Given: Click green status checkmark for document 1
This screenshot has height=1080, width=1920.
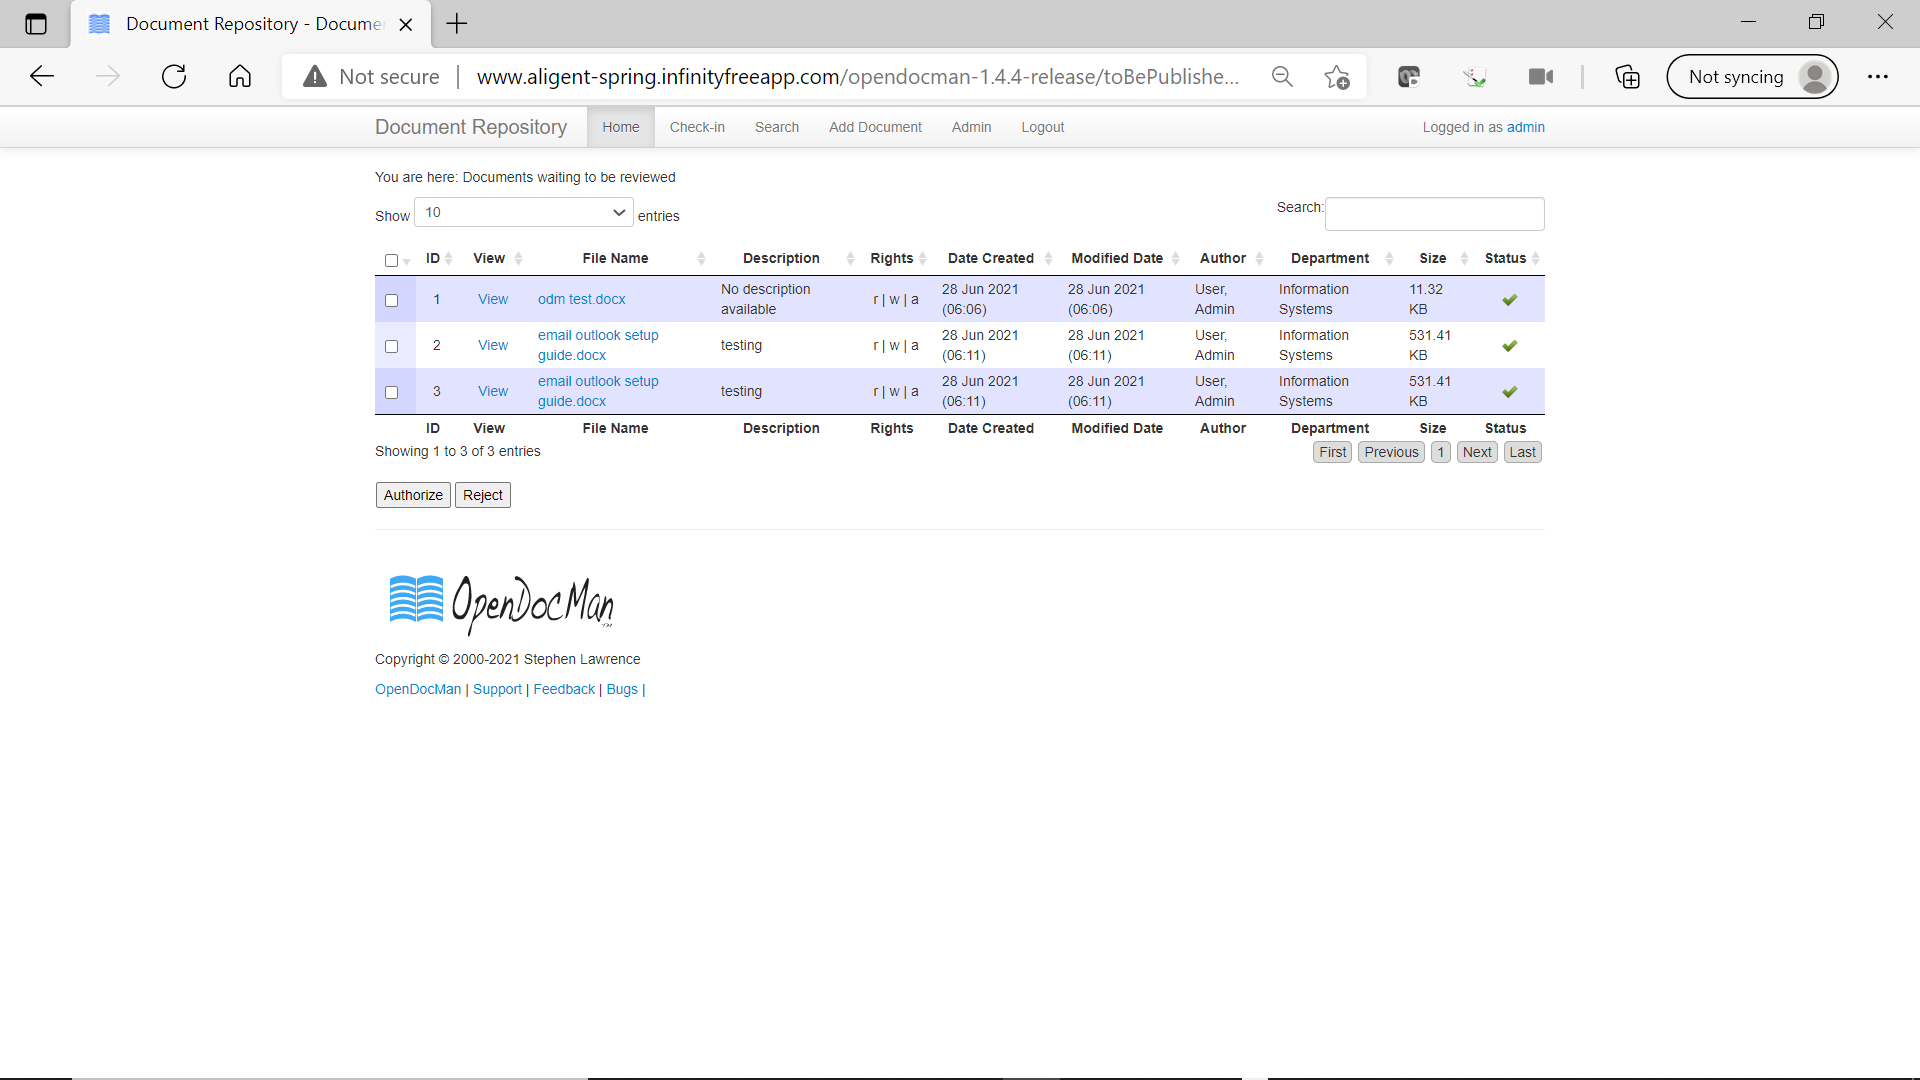Looking at the screenshot, I should pyautogui.click(x=1509, y=300).
